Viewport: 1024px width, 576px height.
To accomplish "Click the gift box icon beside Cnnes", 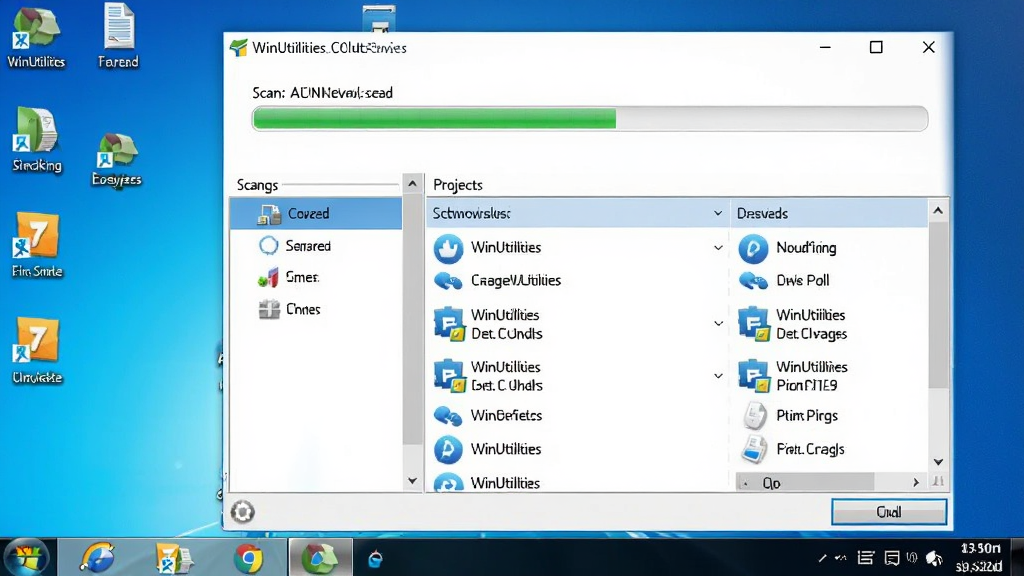I will (x=268, y=309).
